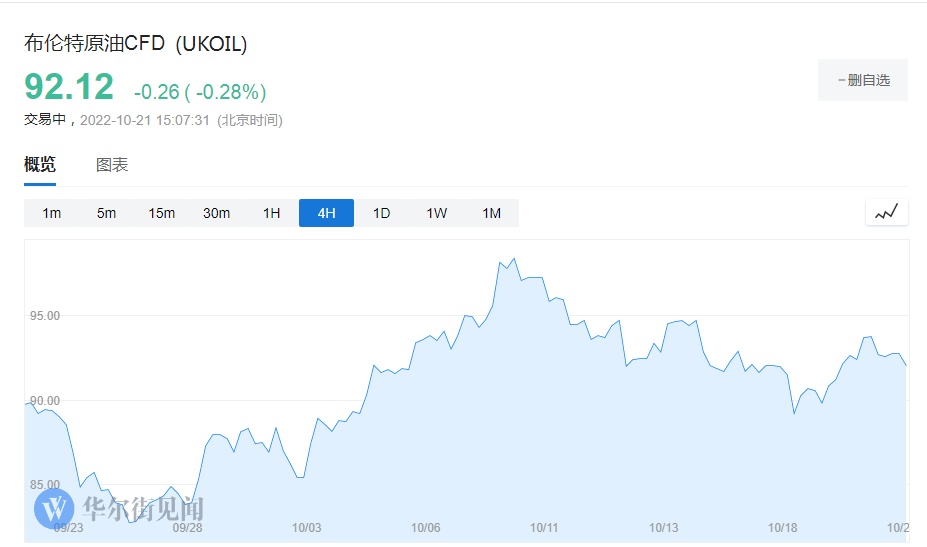Click the chart peak near 10/11
927x547 pixels.
pyautogui.click(x=514, y=259)
